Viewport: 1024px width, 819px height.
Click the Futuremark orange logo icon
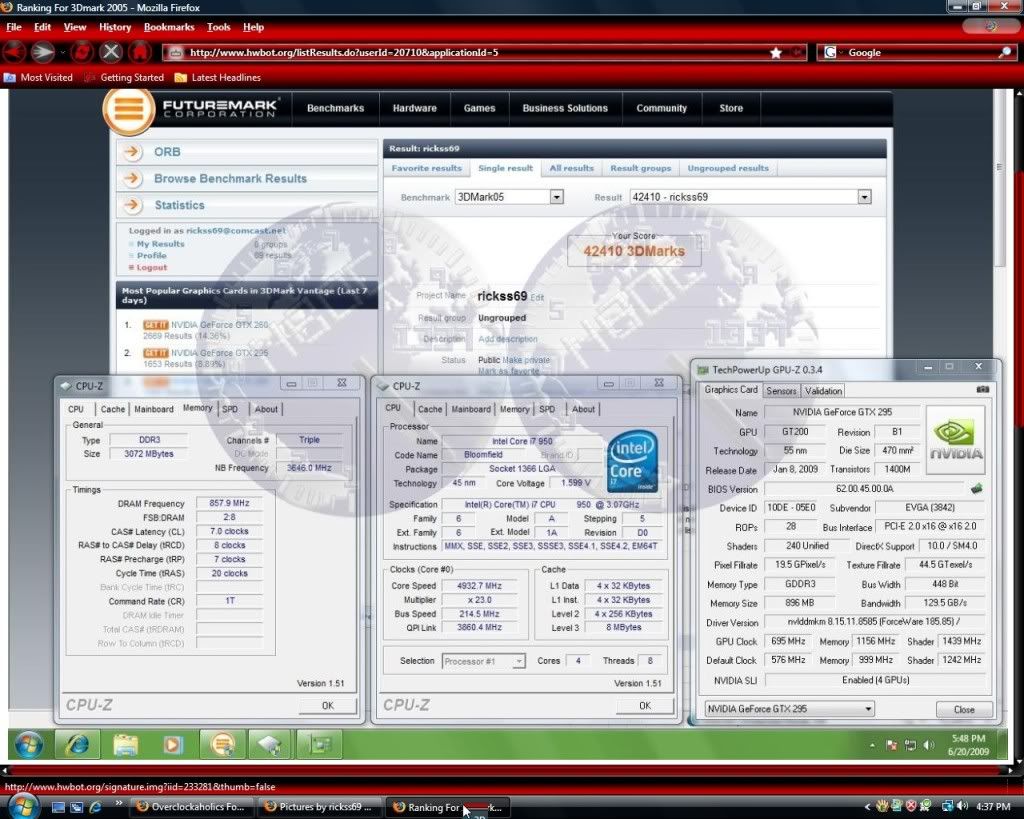129,109
